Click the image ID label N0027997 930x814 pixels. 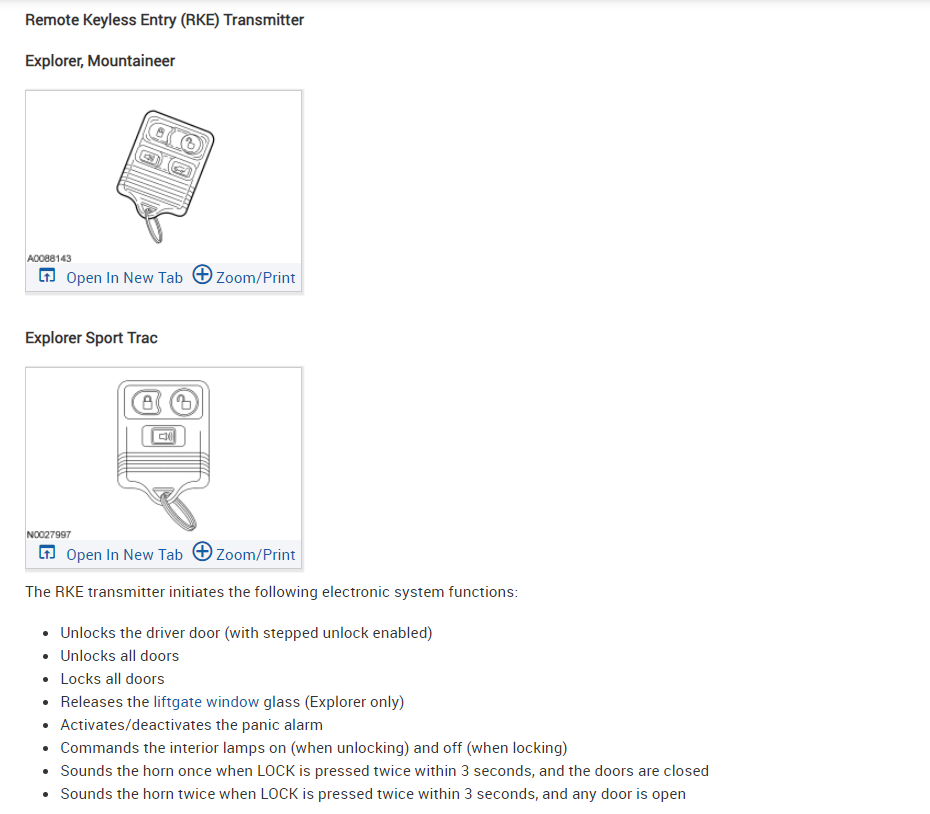(x=49, y=535)
